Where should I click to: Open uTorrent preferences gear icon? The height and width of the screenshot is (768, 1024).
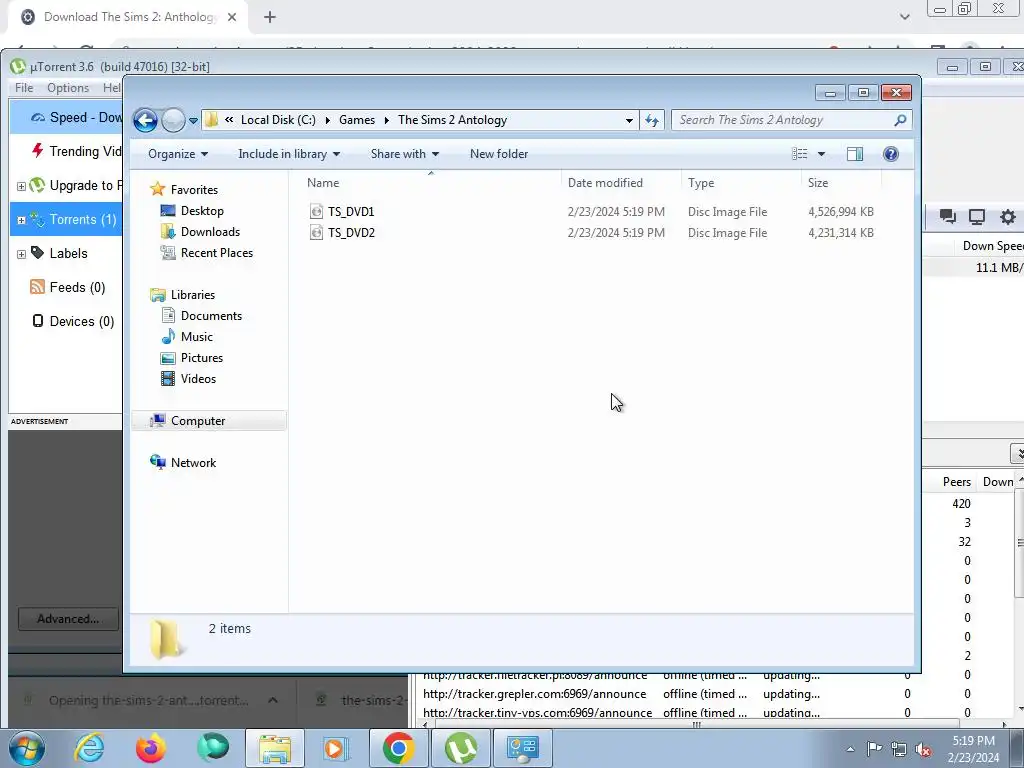point(1008,217)
